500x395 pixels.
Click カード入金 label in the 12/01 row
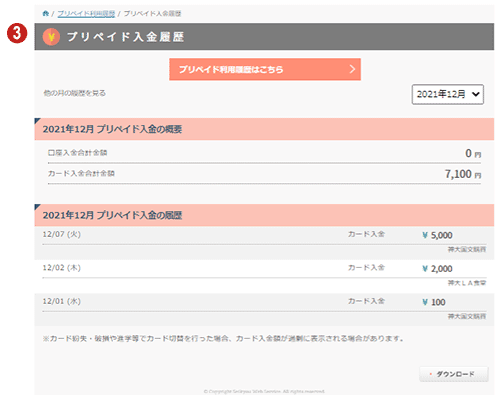tap(366, 301)
